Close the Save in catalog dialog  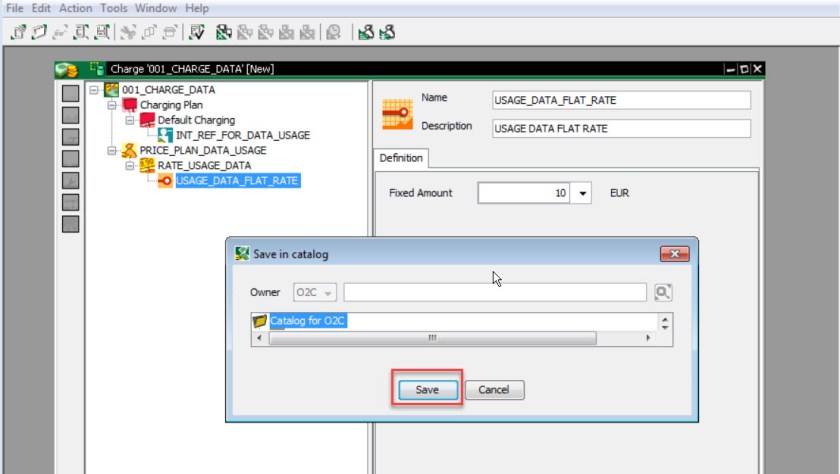point(674,254)
